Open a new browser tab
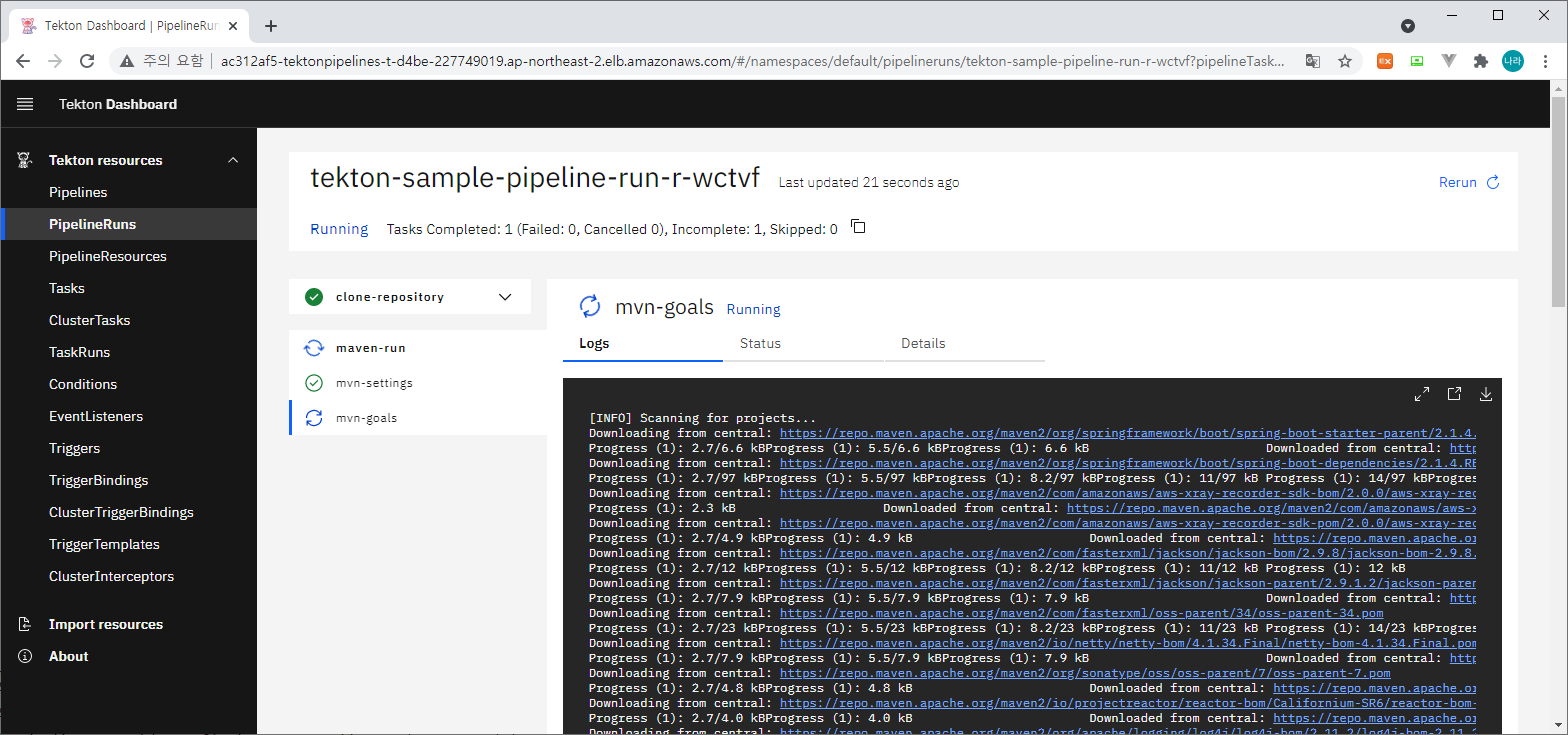 pos(271,26)
